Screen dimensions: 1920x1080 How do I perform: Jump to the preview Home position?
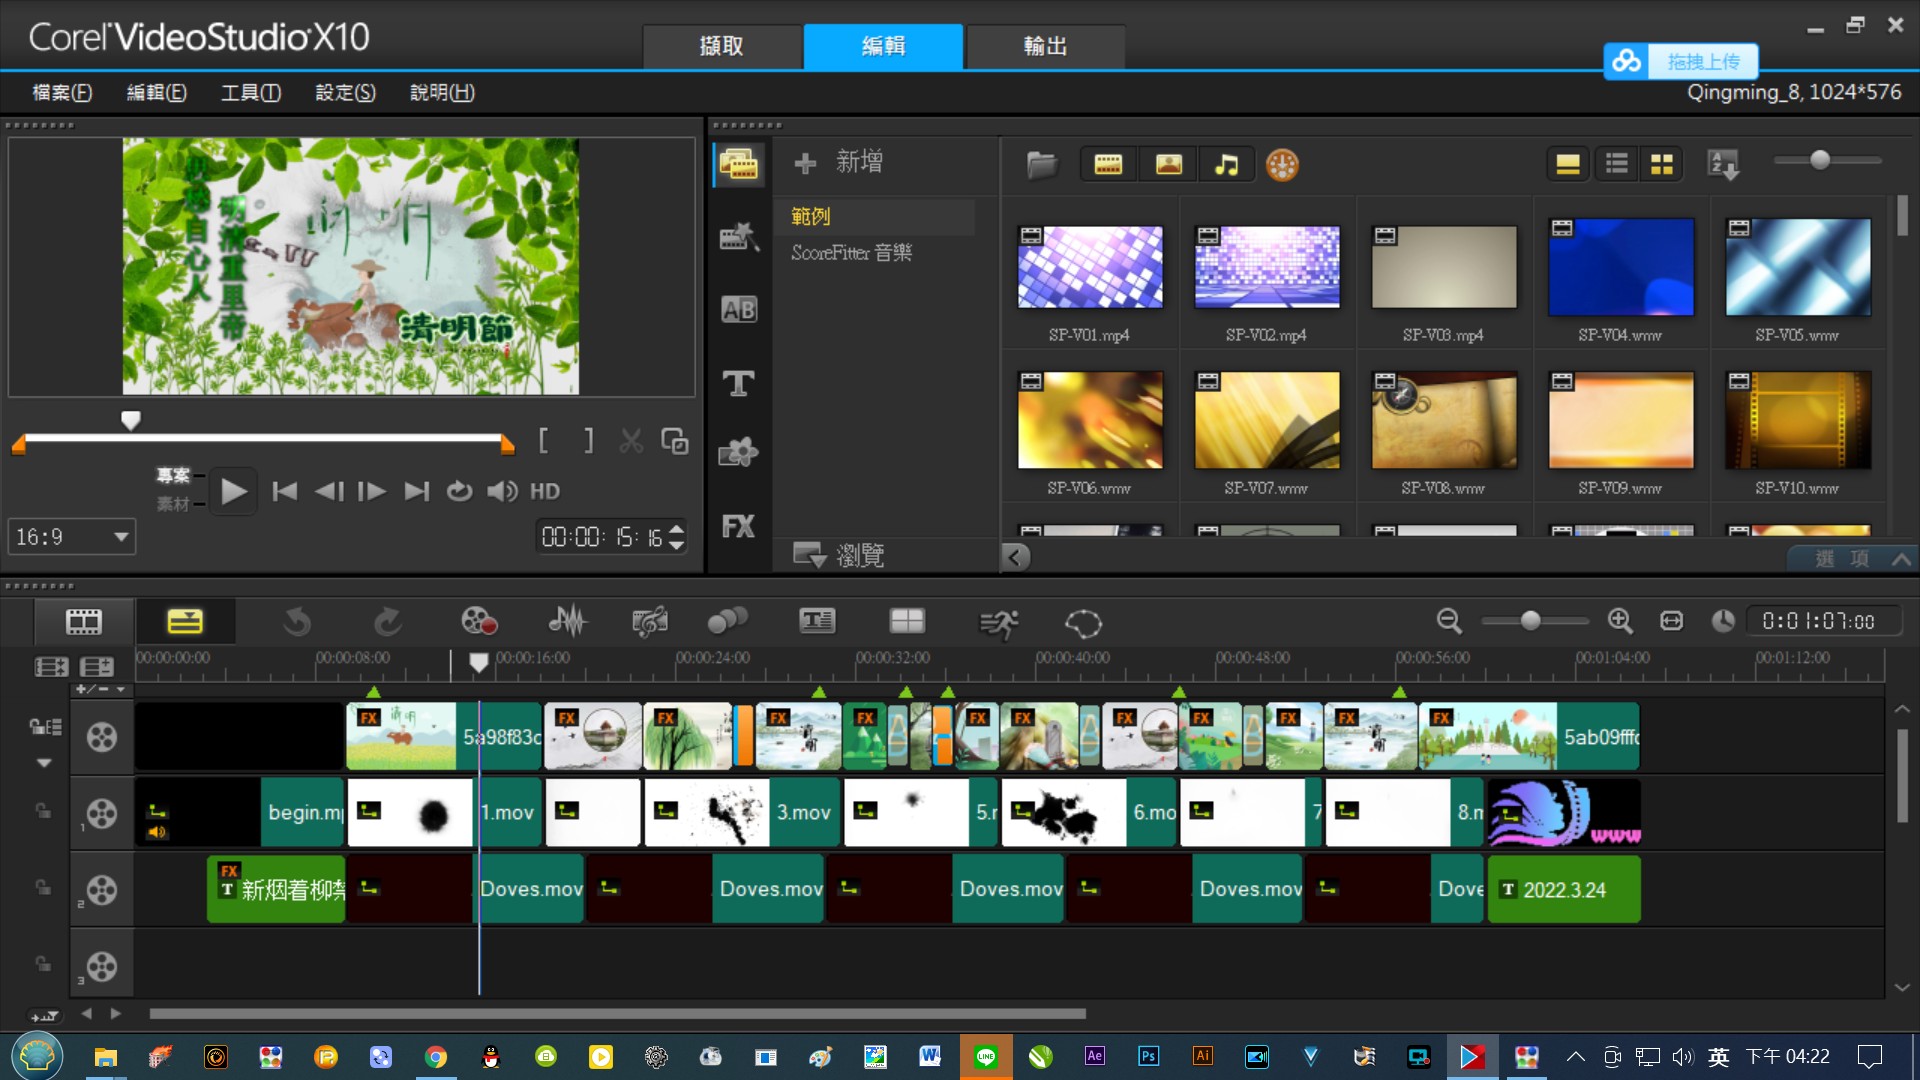pos(285,491)
